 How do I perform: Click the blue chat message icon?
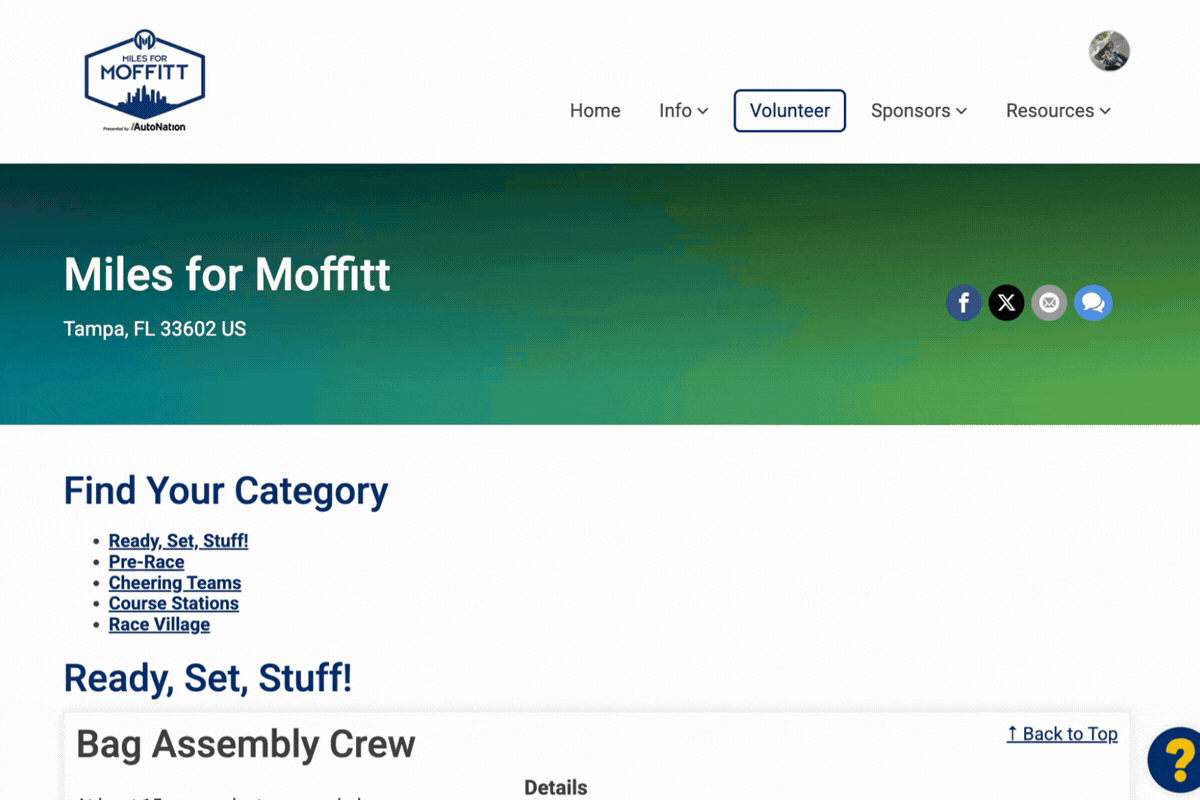1093,302
